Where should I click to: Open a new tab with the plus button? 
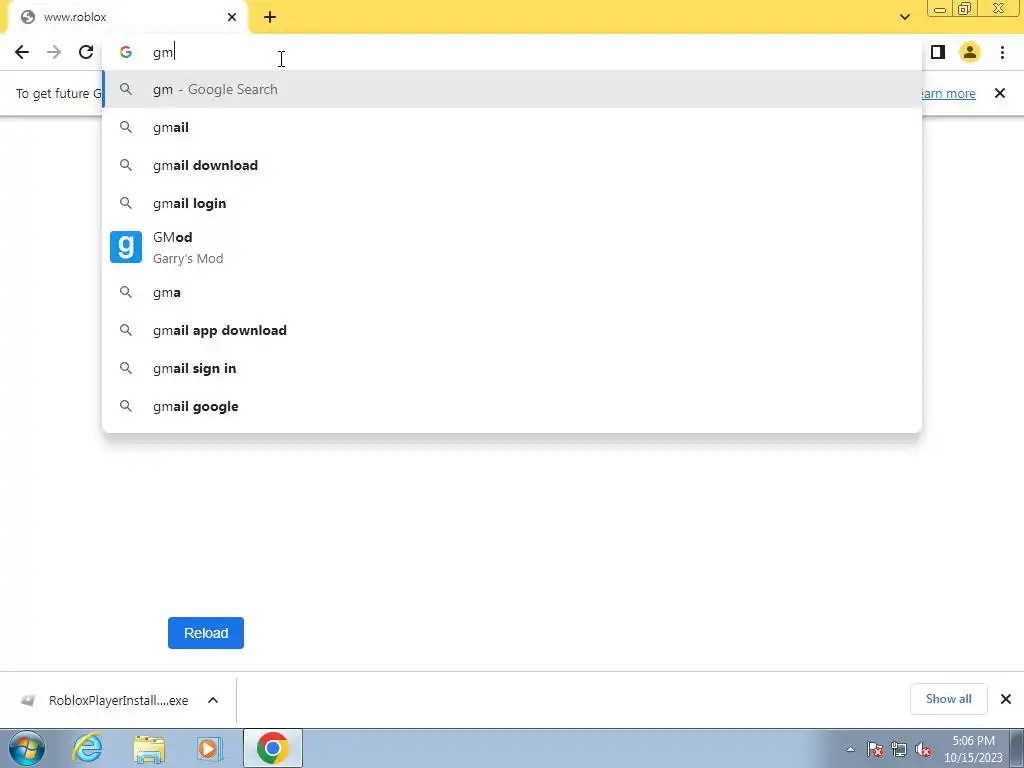tap(270, 17)
